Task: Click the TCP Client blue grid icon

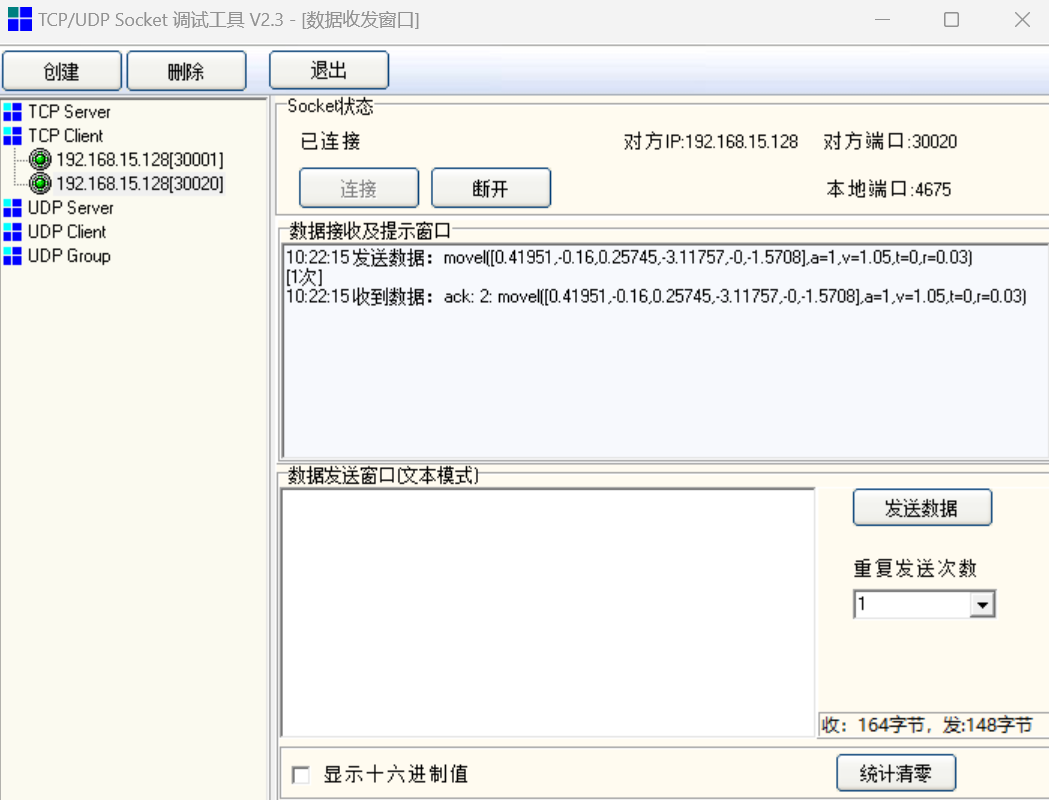Action: pyautogui.click(x=12, y=136)
